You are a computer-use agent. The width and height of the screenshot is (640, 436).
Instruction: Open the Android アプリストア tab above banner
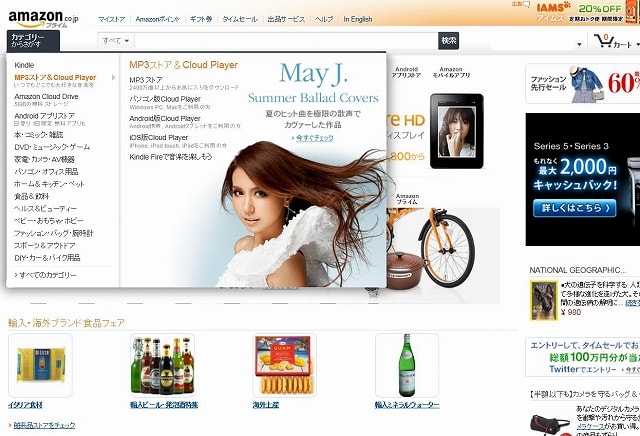[406, 72]
